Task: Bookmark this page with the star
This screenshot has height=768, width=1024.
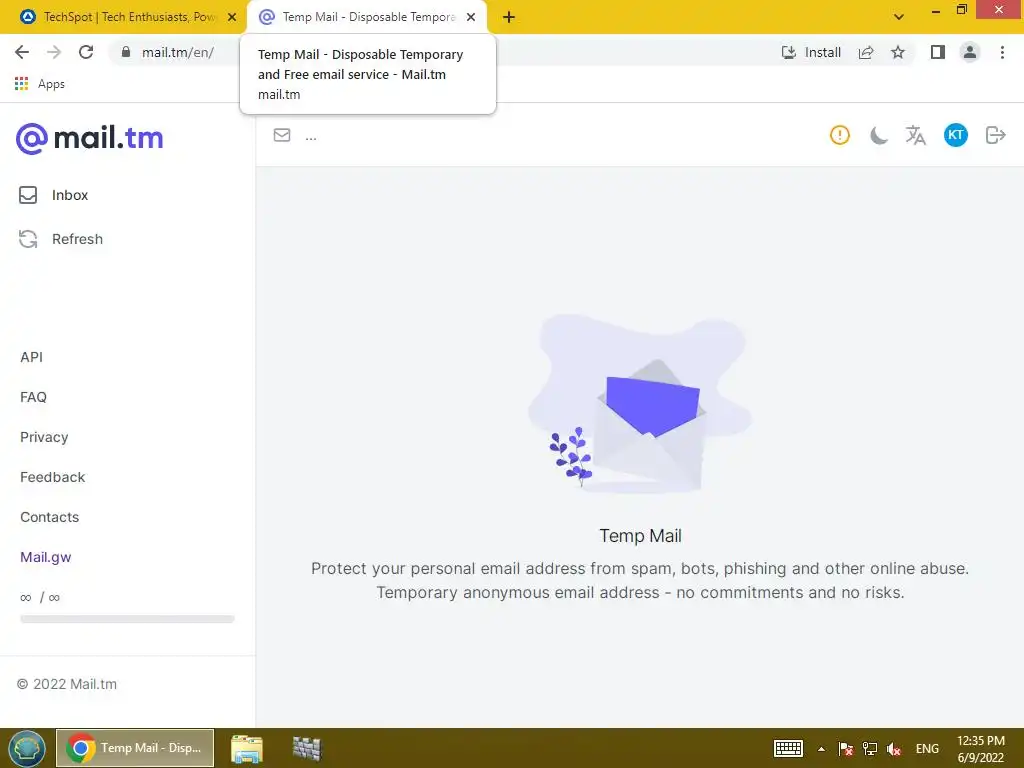Action: (x=898, y=52)
